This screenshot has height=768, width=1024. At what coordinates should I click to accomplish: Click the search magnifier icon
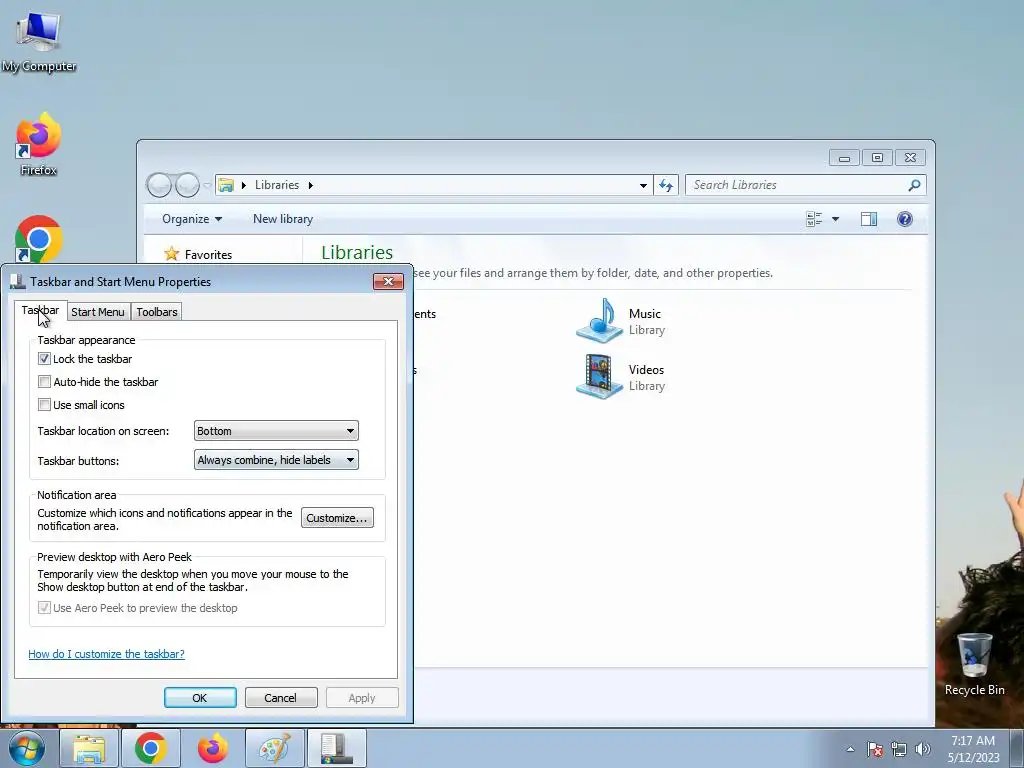point(914,185)
